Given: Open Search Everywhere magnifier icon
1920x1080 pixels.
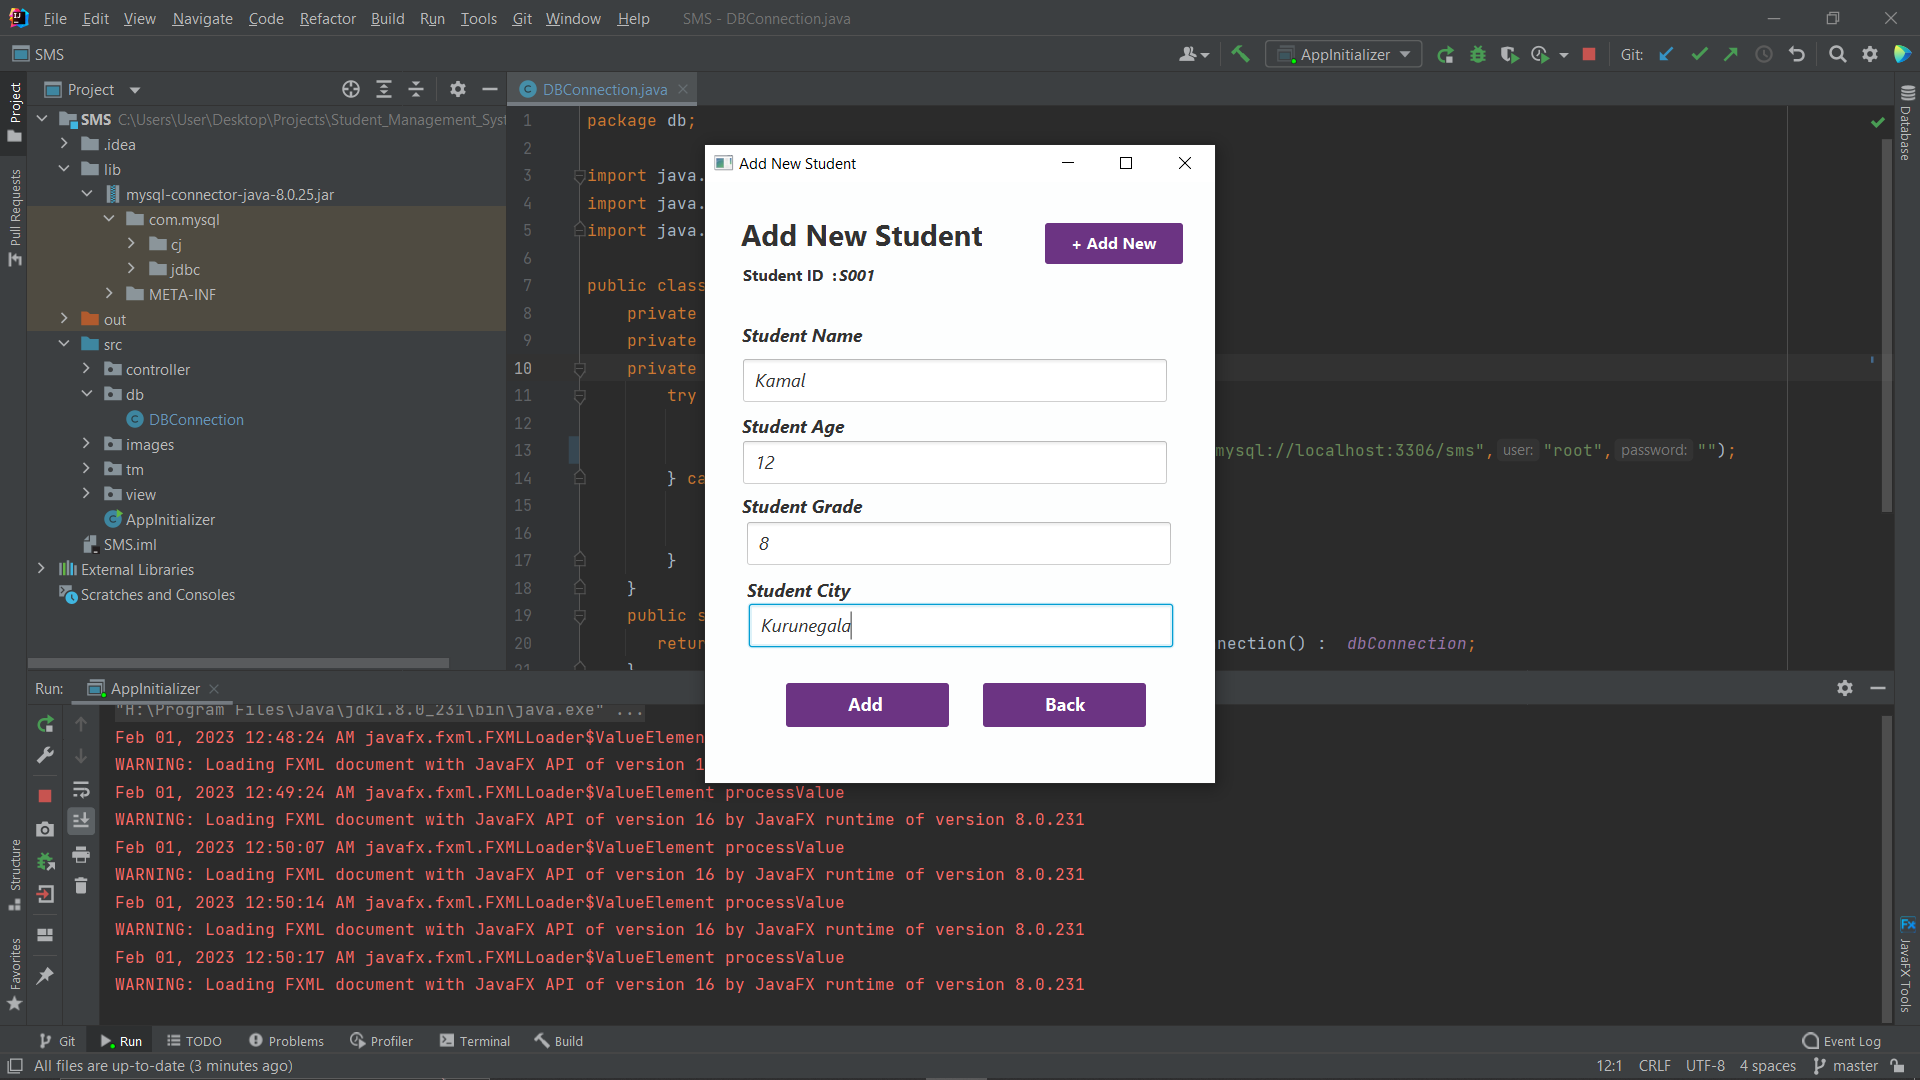Looking at the screenshot, I should (x=1837, y=54).
